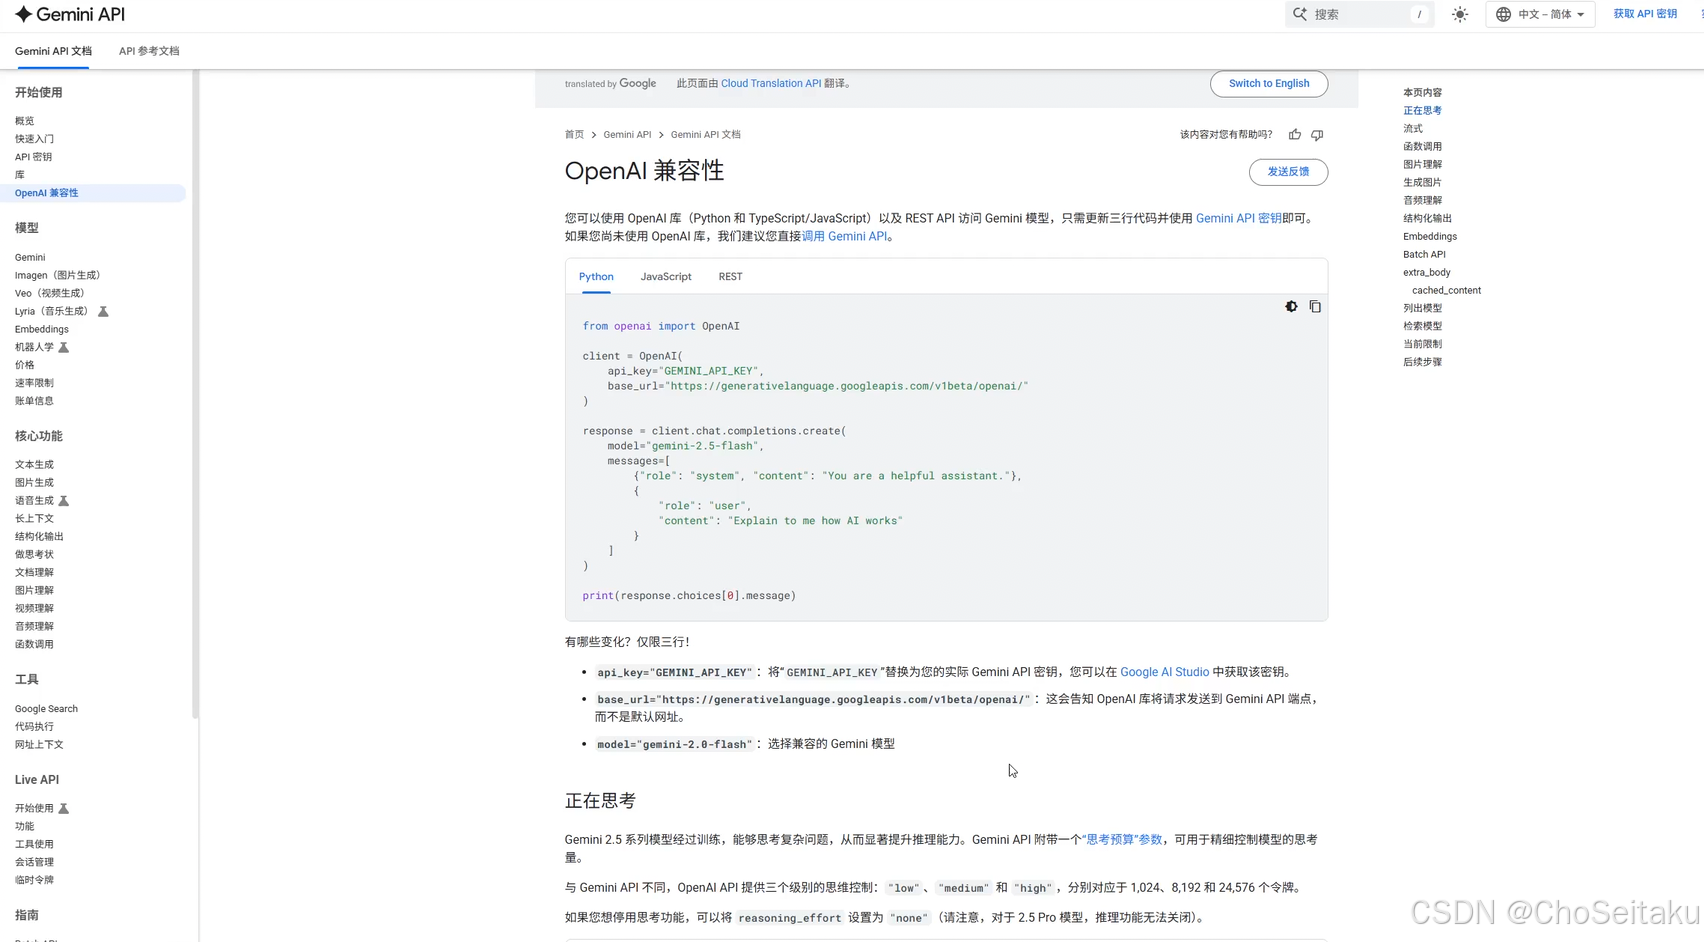Open API 密钥 sidebar item

pos(33,157)
